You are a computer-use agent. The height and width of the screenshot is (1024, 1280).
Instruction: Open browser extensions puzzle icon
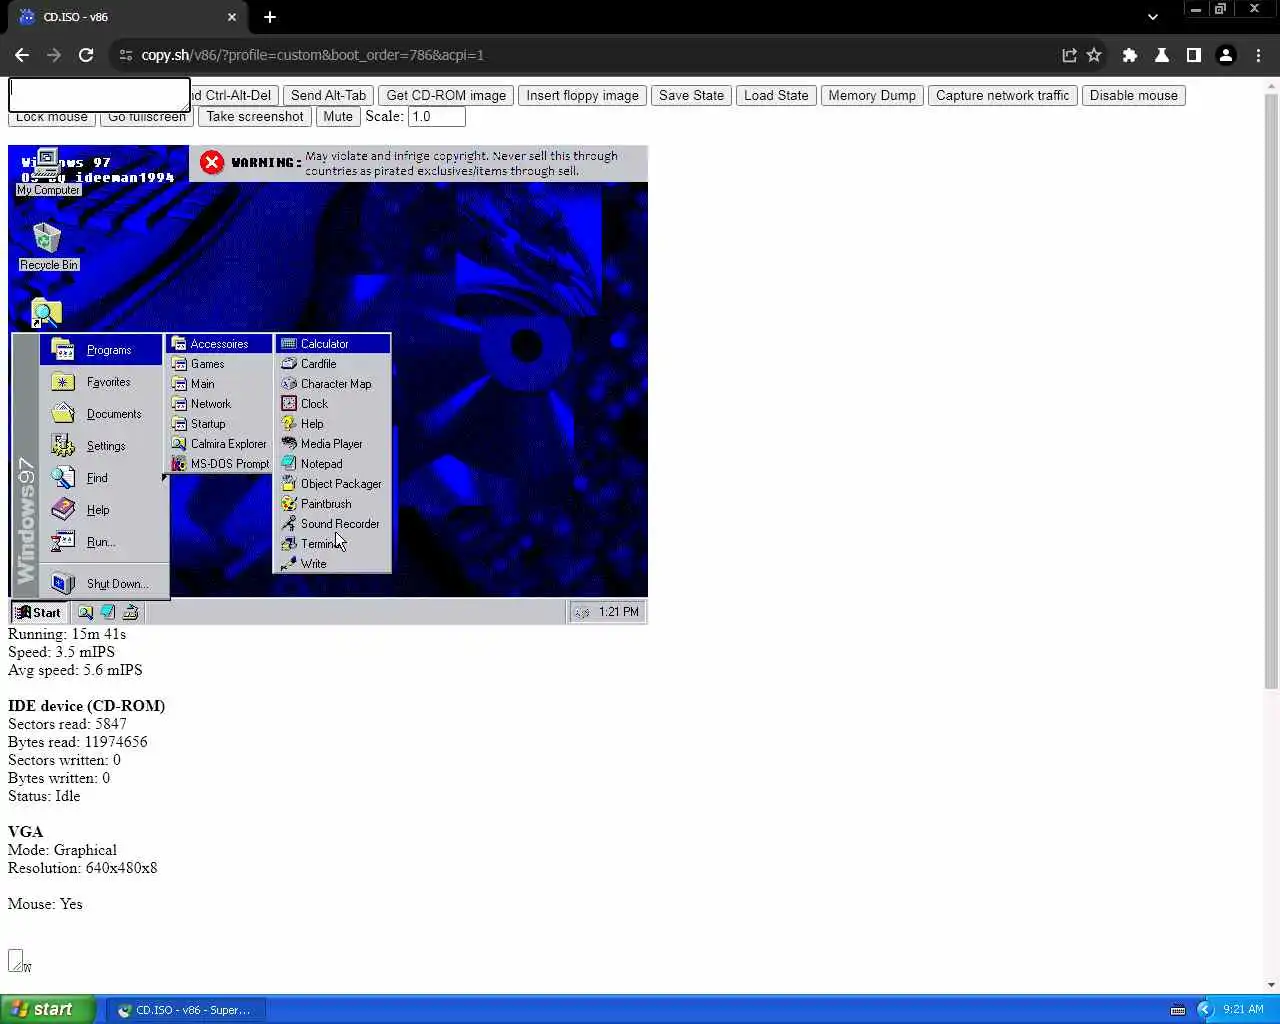pos(1130,55)
